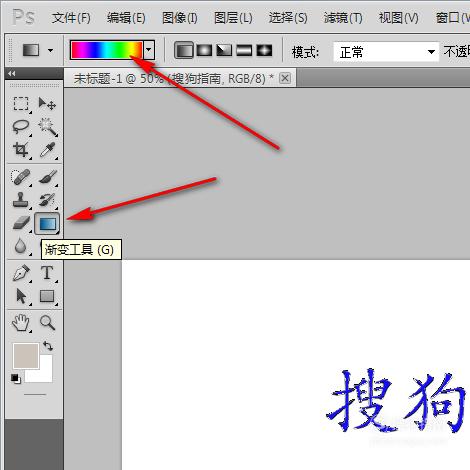This screenshot has width=470, height=470.
Task: Select the Move tool
Action: coord(47,104)
